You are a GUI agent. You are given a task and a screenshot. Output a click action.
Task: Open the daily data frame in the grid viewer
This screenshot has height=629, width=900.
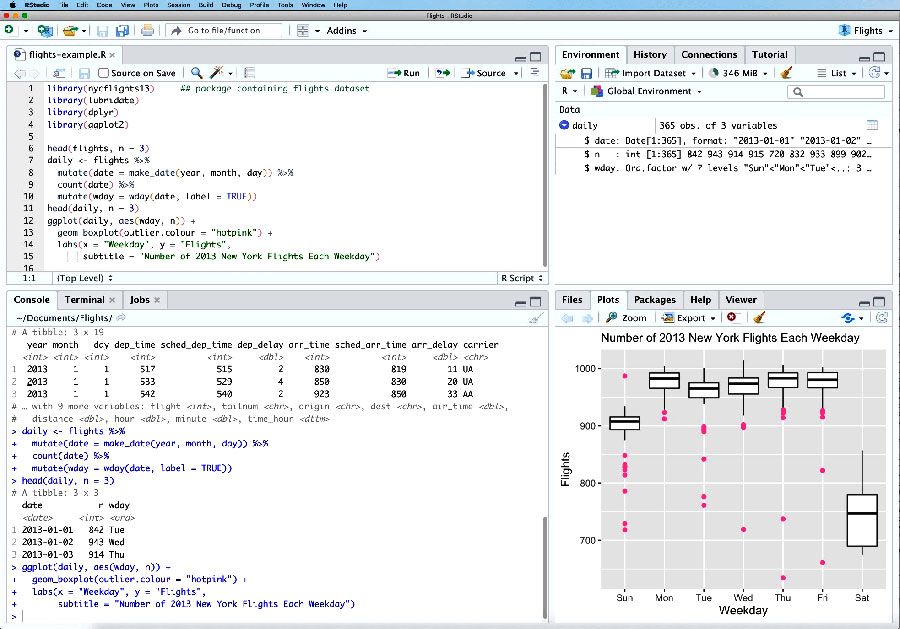(872, 126)
